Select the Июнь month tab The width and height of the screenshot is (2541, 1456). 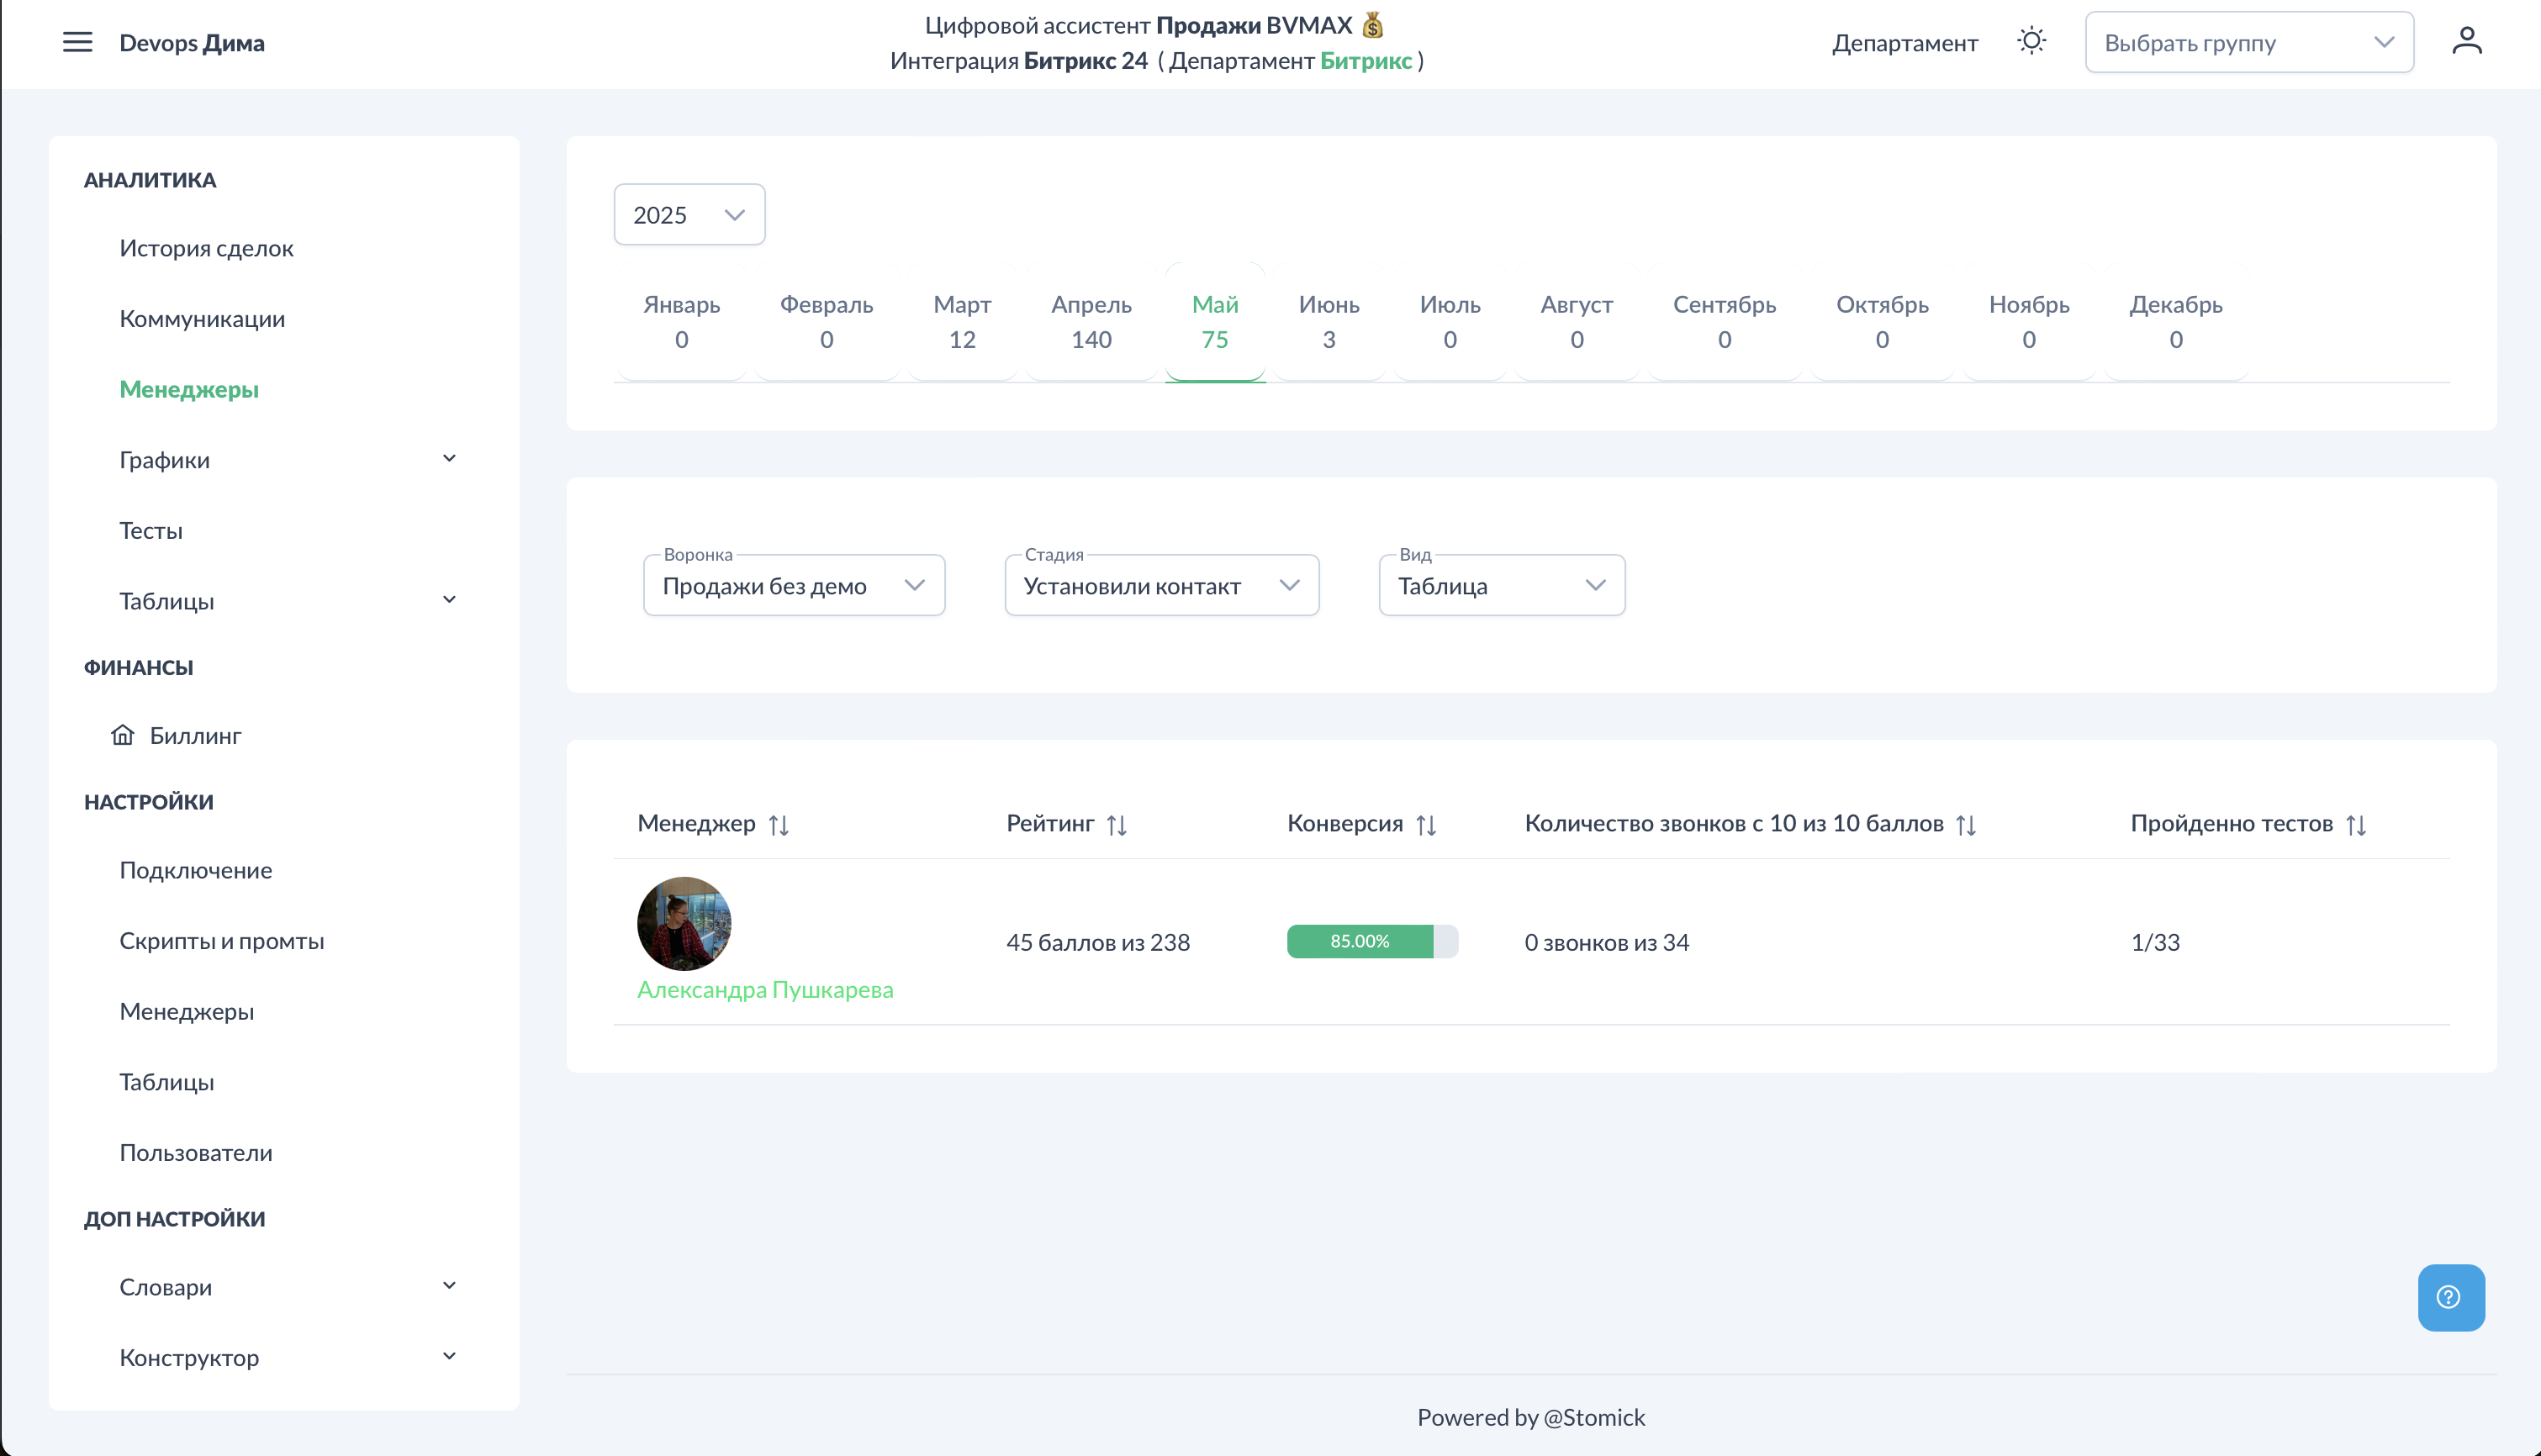tap(1328, 322)
